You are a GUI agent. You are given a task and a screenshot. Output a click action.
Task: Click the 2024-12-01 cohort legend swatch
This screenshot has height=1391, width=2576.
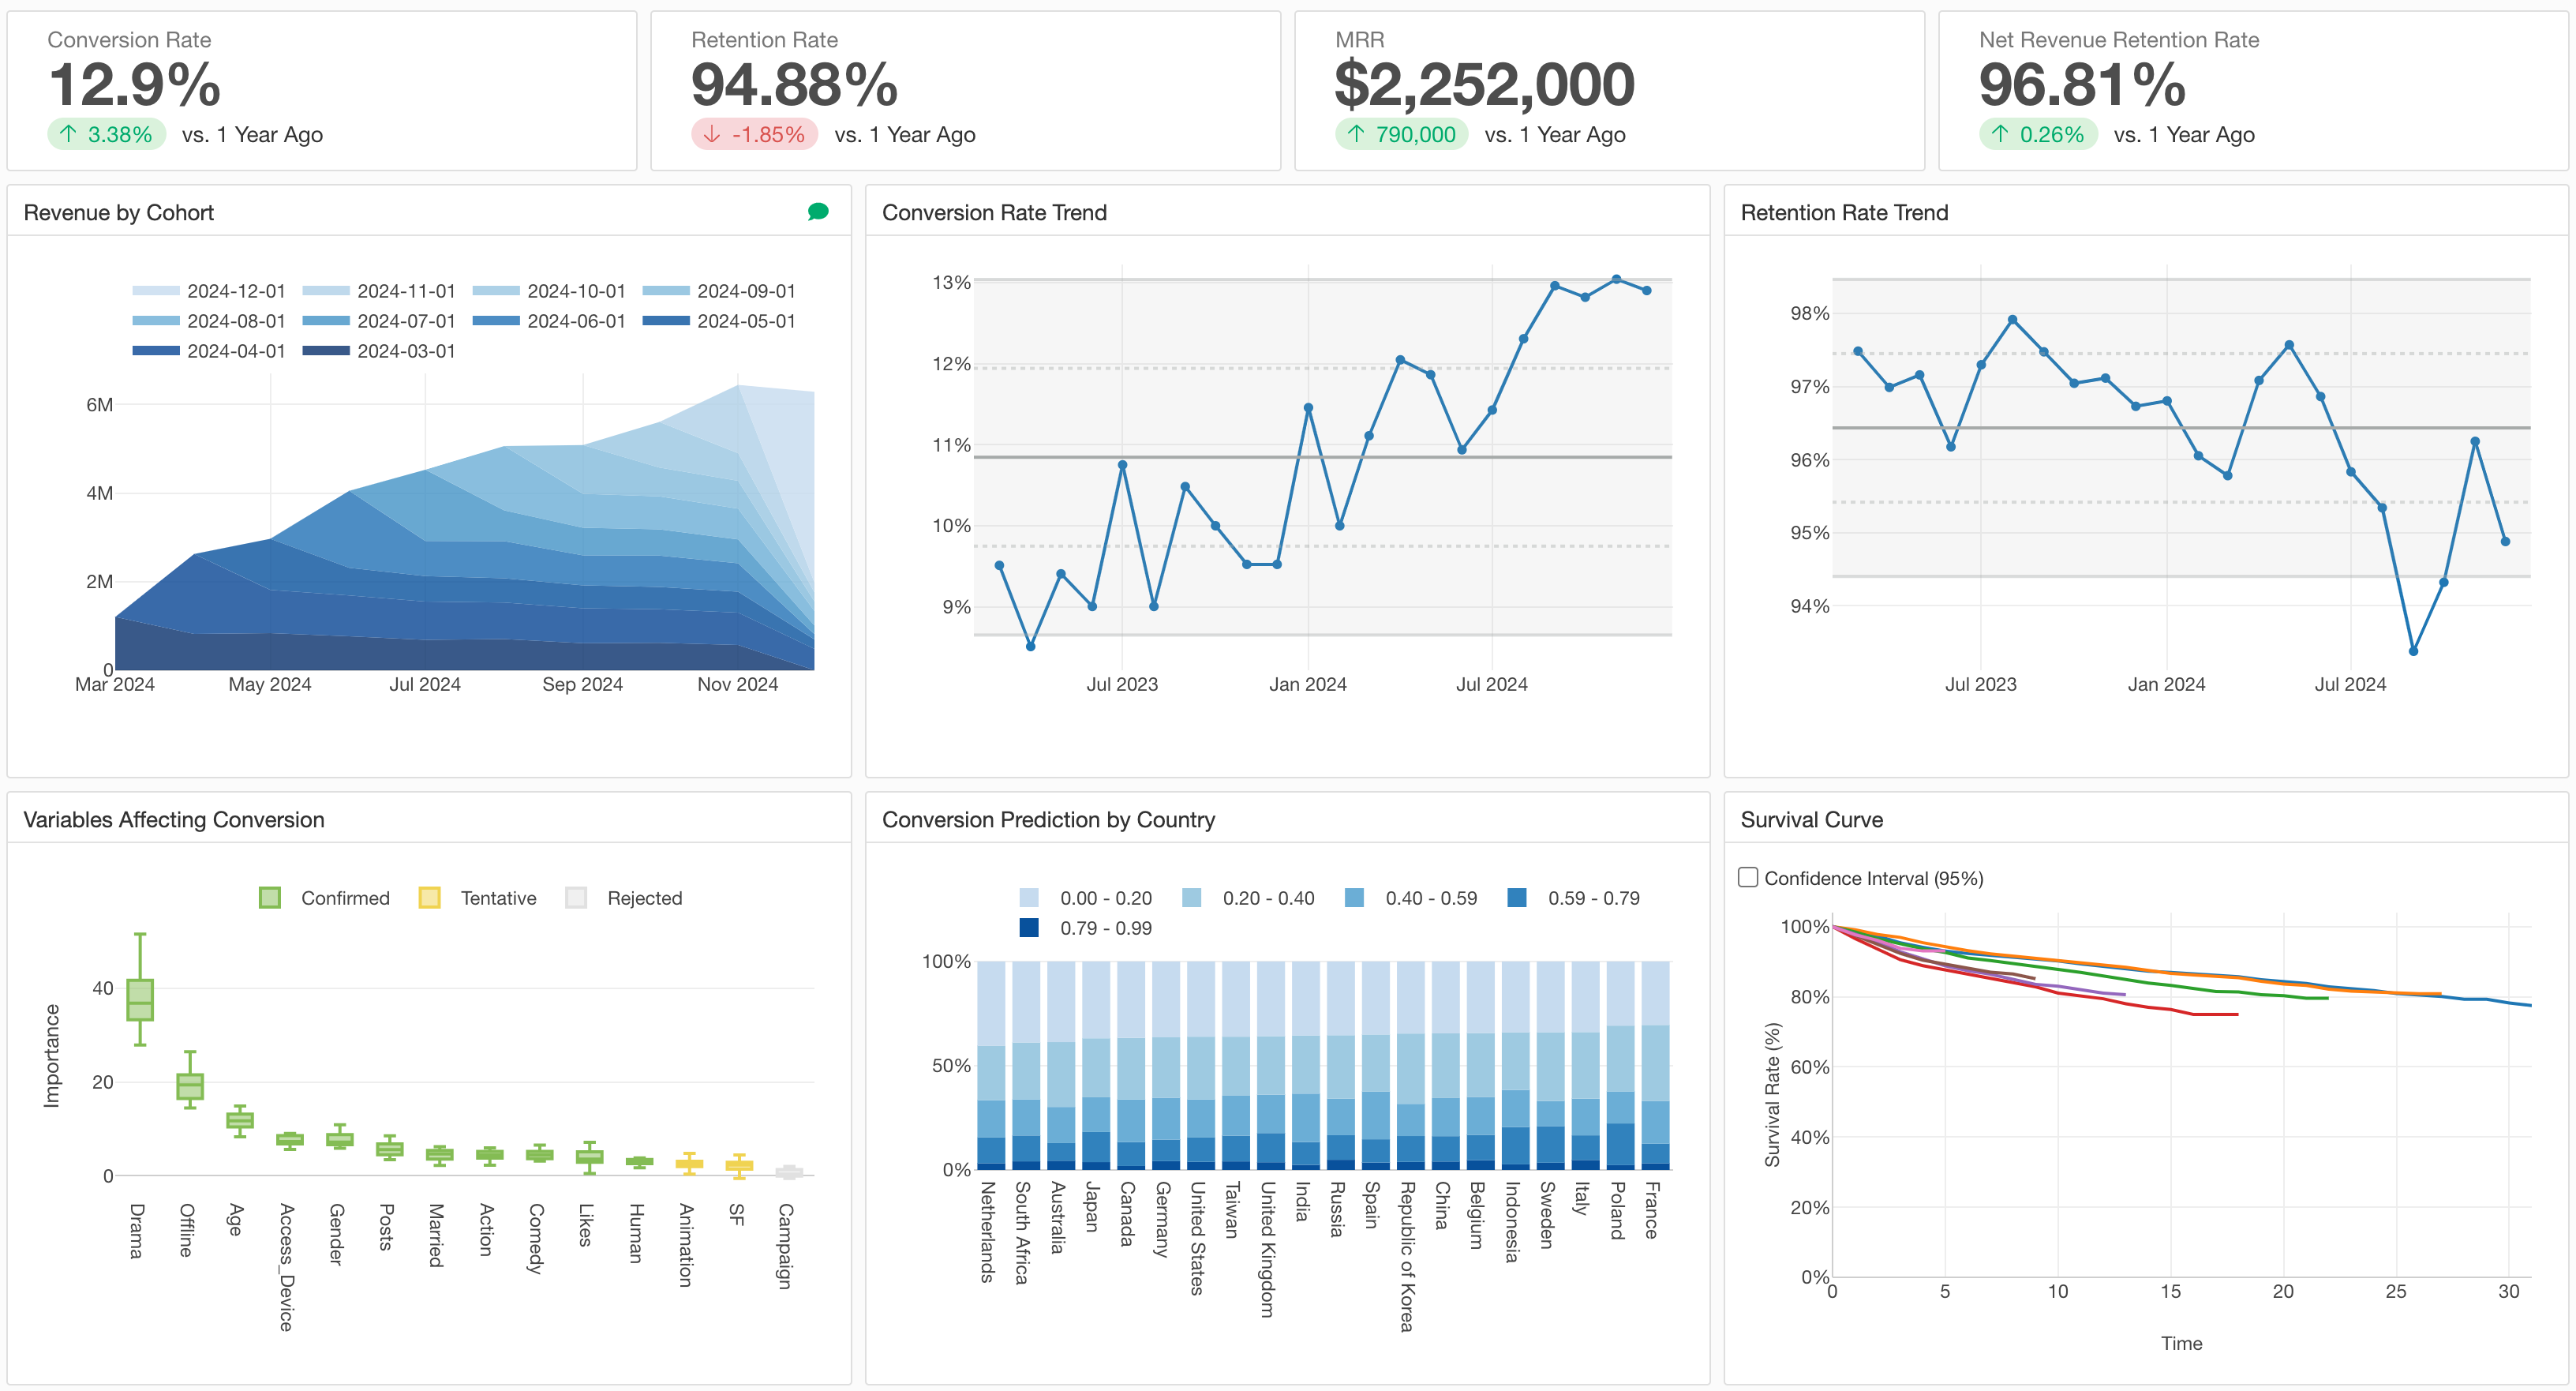point(155,291)
